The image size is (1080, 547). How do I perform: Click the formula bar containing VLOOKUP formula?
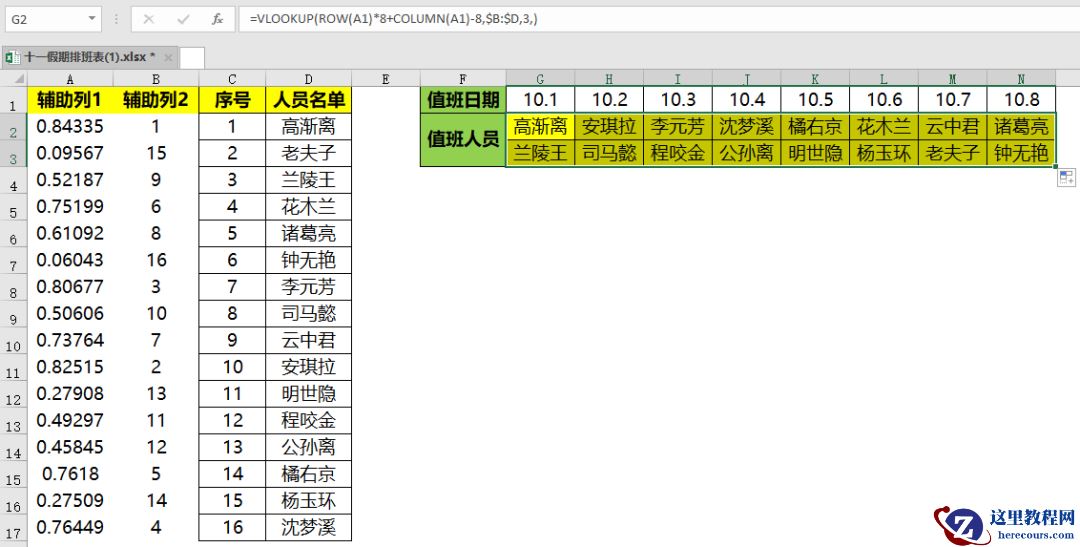(x=658, y=19)
